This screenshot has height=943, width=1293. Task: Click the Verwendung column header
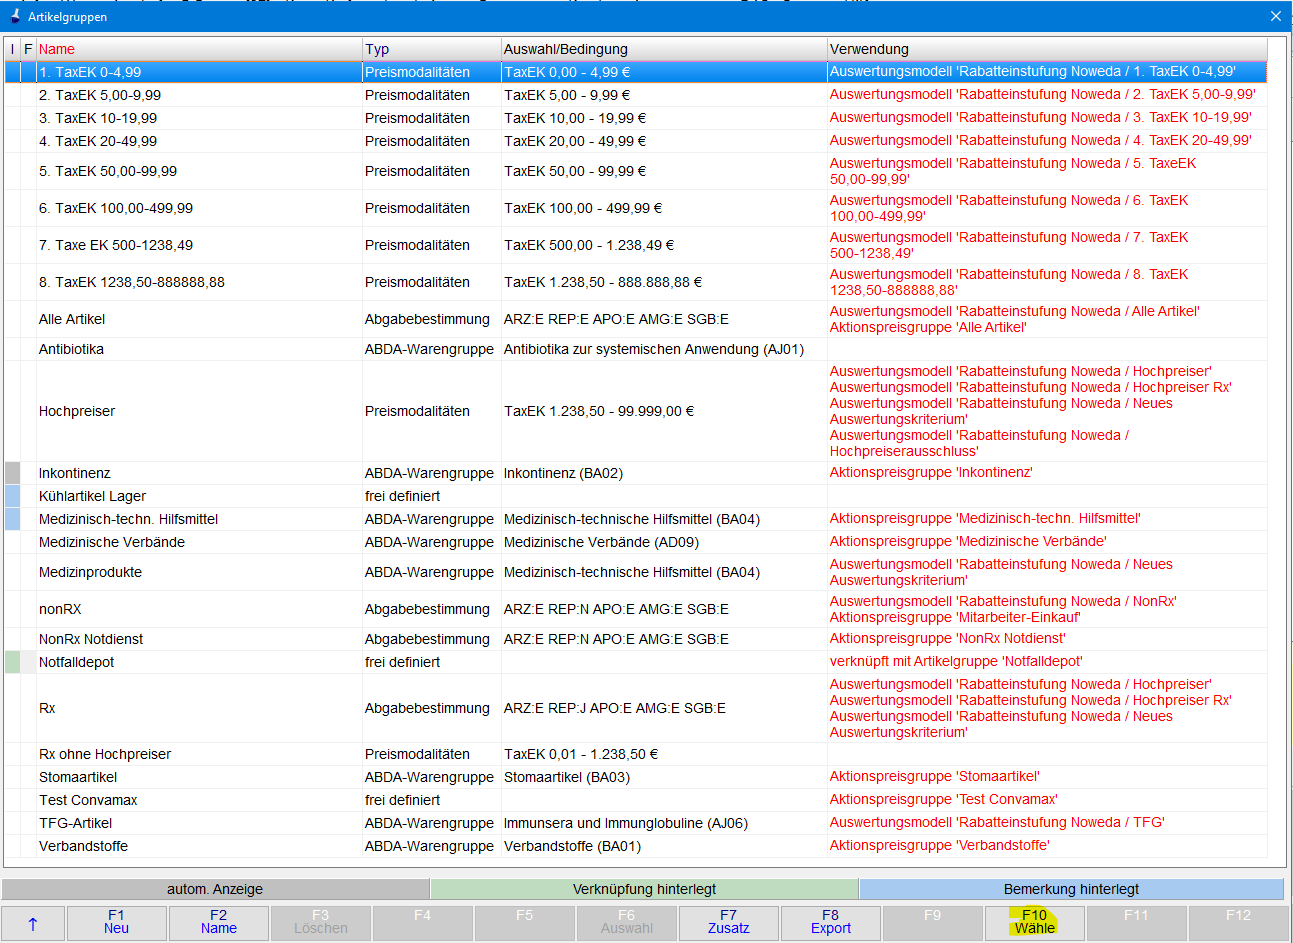pos(1047,49)
